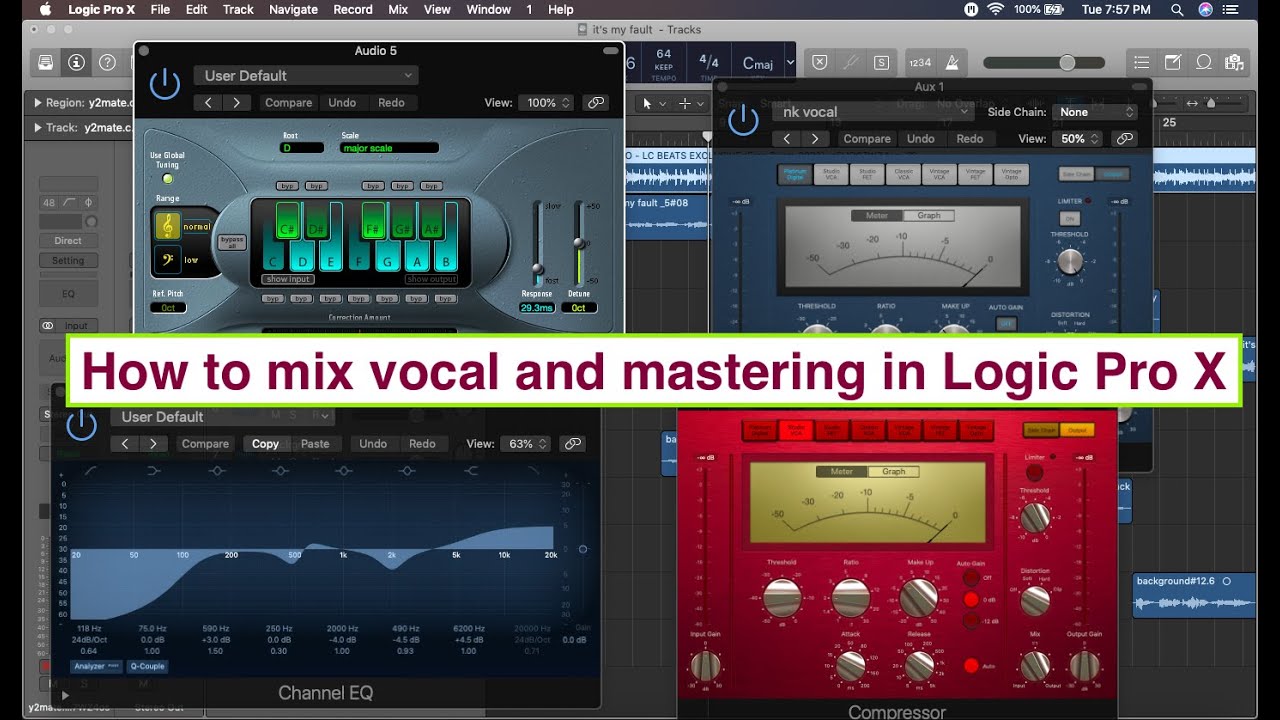Expand the Region disclosure triangle
Viewport: 1280px width, 720px height.
click(38, 102)
